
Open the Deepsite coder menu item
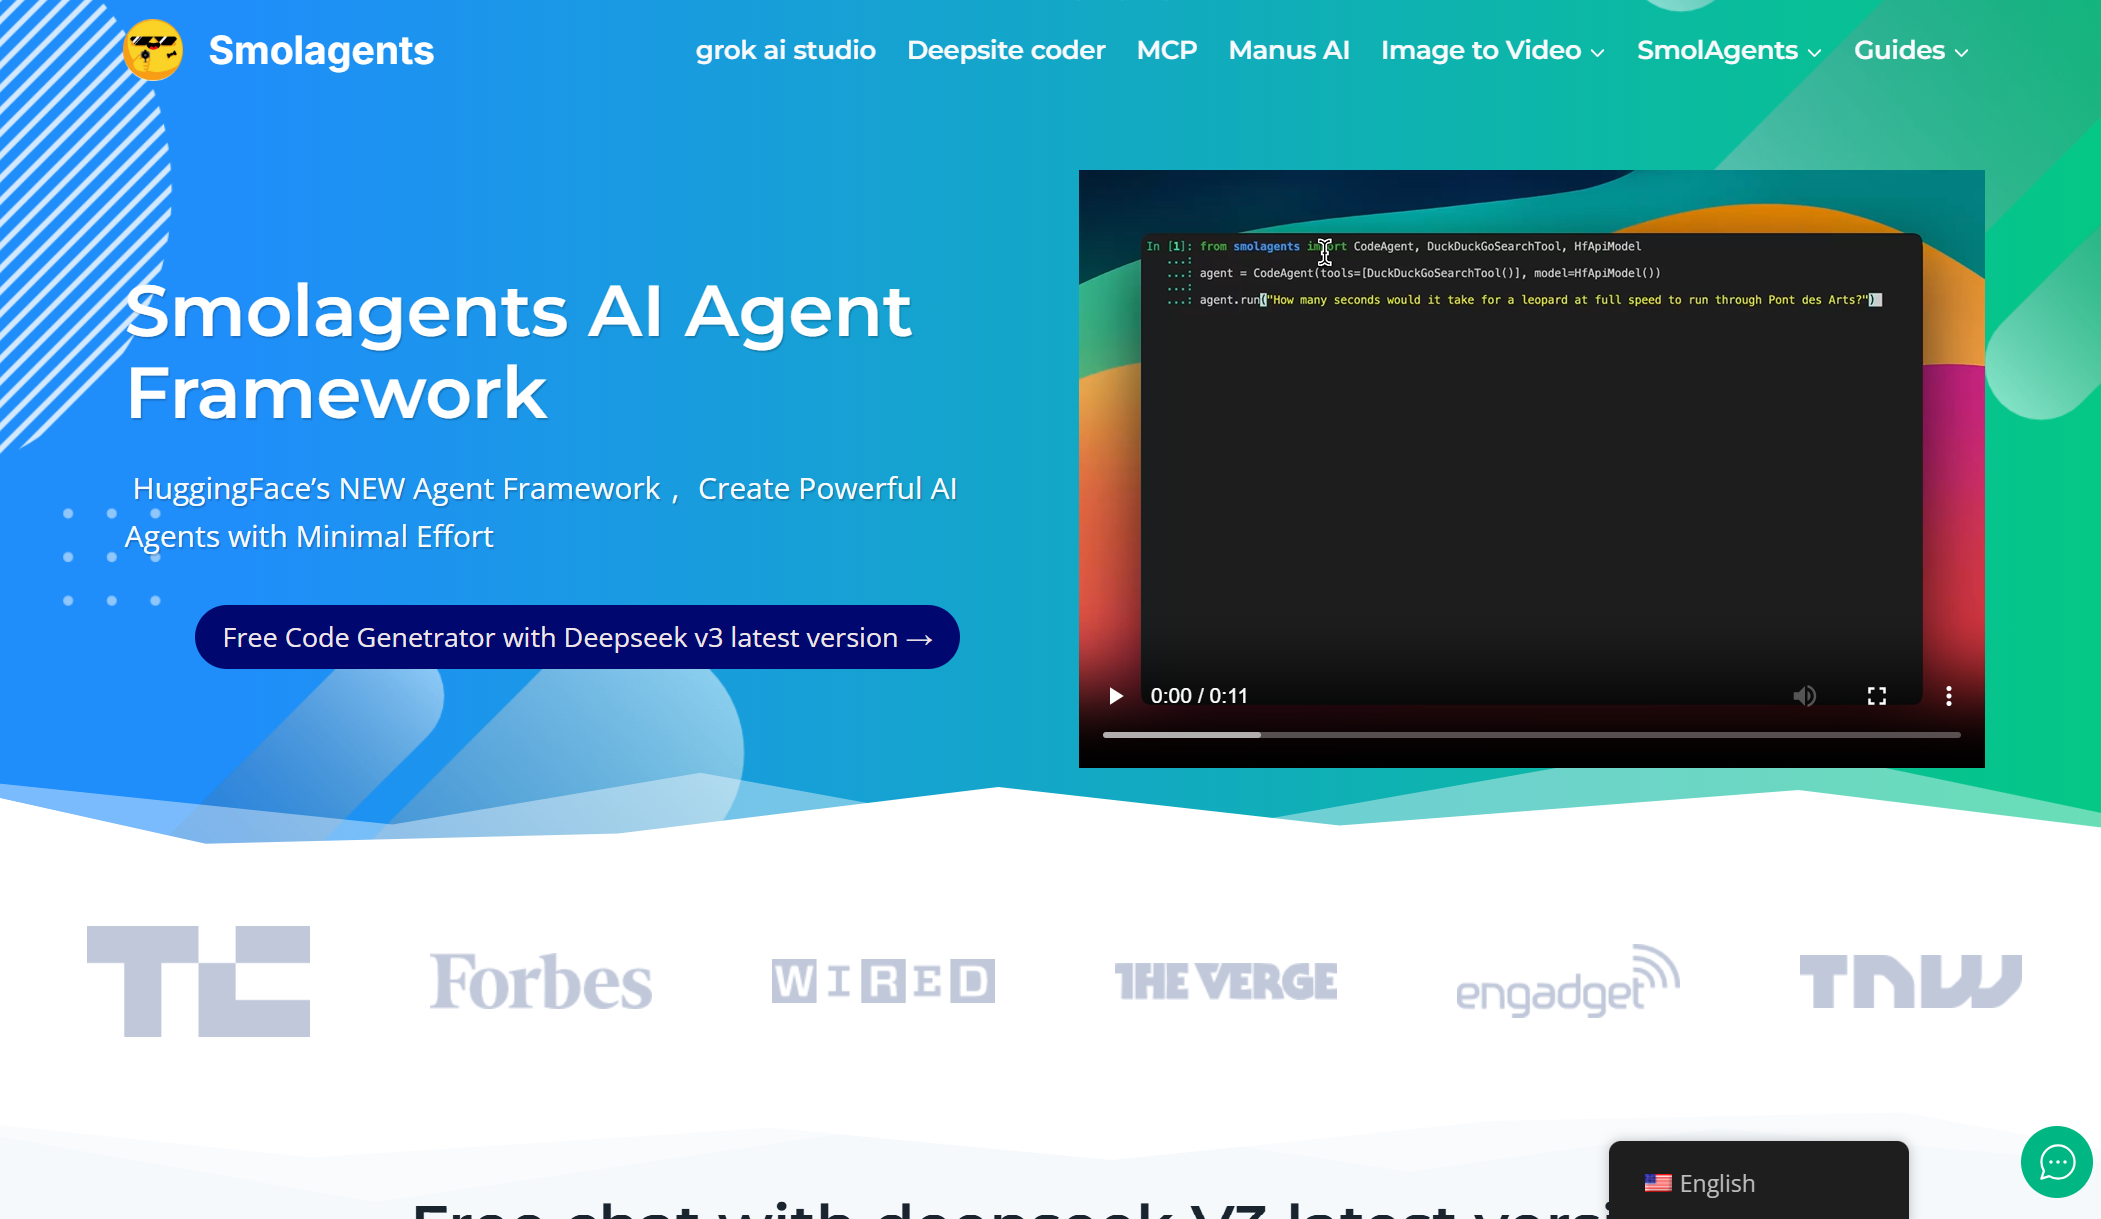click(1005, 50)
